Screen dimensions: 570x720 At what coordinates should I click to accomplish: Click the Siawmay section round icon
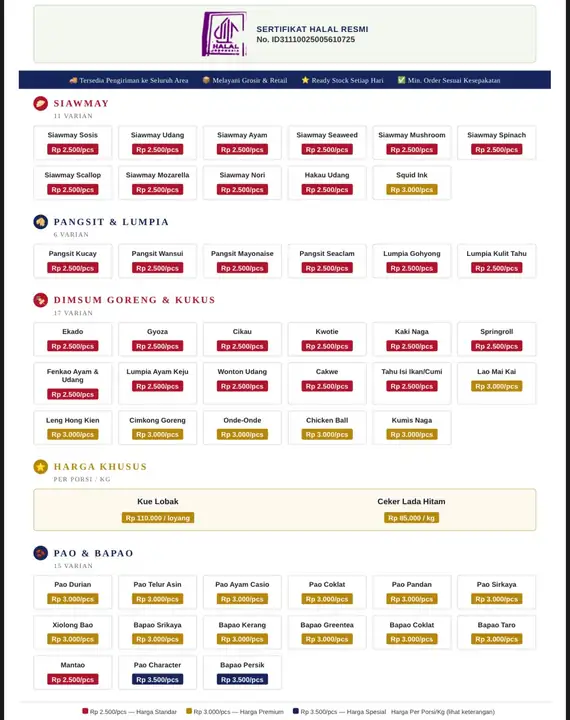click(40, 103)
